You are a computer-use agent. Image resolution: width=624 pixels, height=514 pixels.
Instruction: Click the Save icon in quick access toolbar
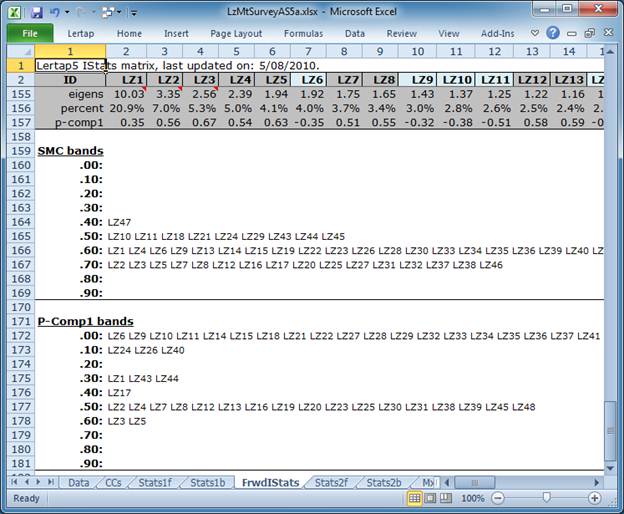37,12
